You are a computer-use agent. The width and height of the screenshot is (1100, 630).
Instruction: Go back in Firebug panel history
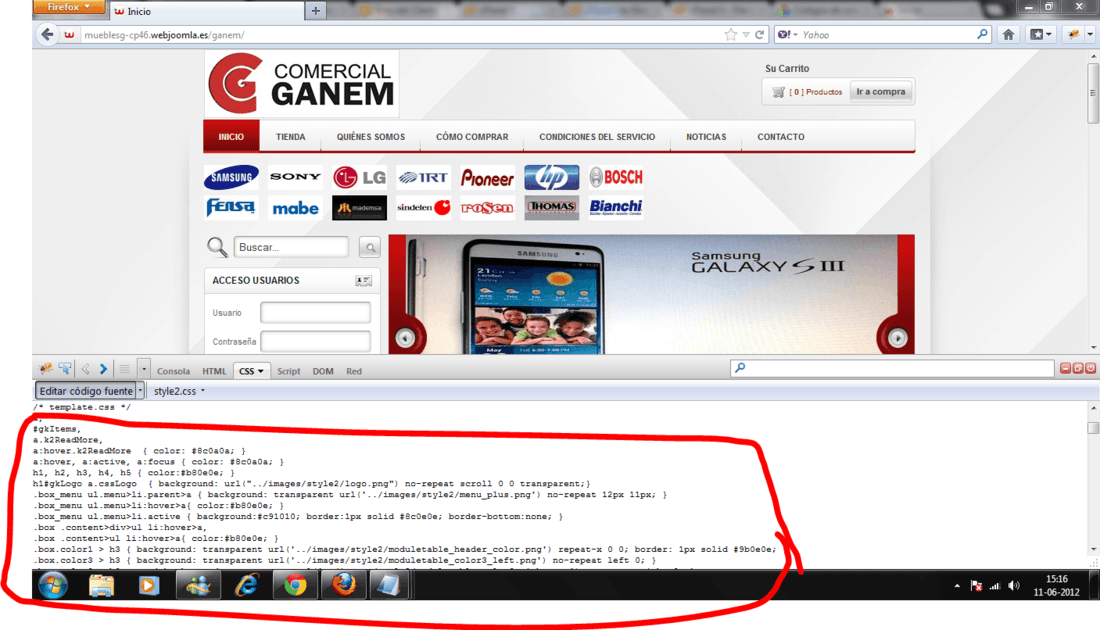point(86,369)
